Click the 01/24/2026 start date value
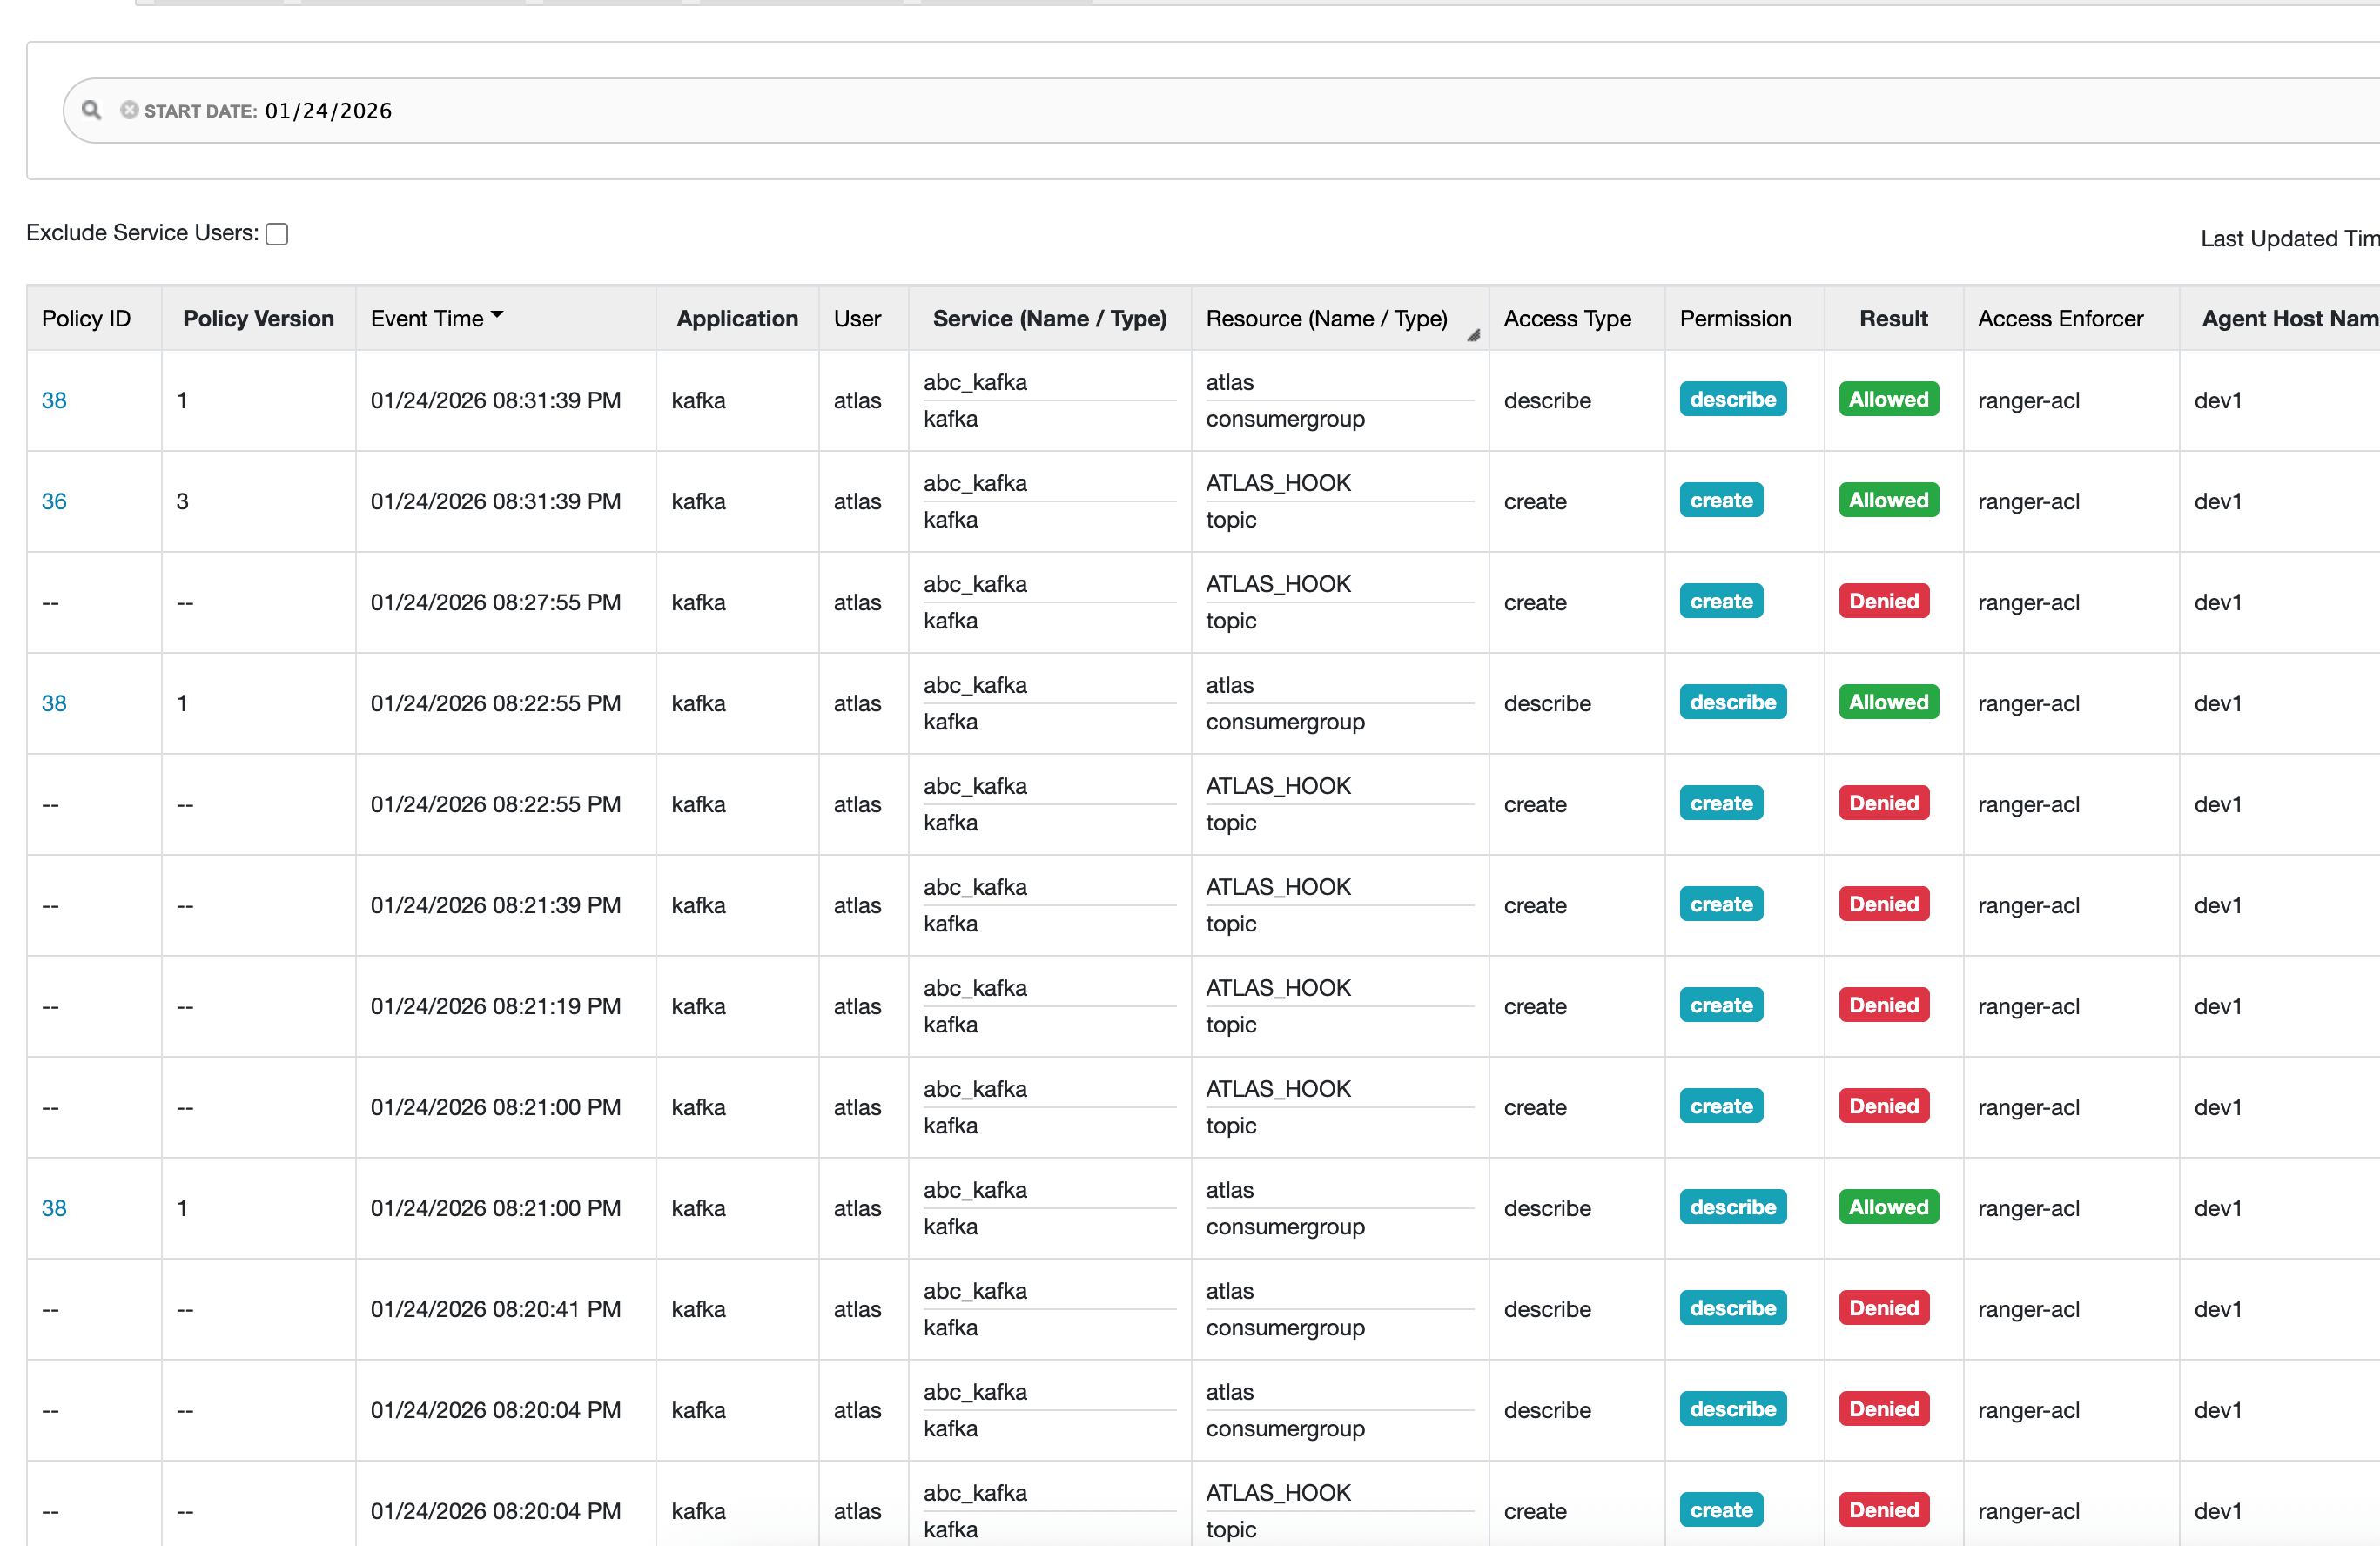 (x=328, y=111)
